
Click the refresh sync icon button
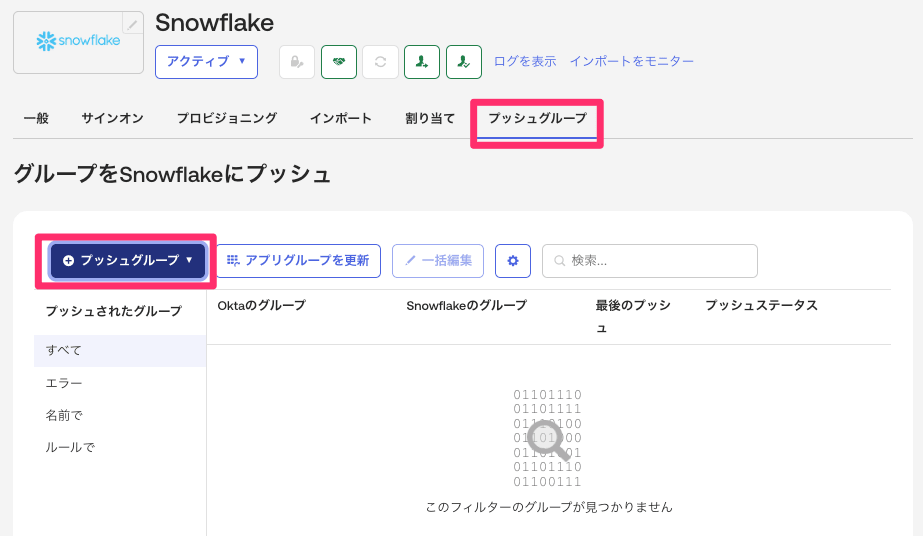tap(380, 62)
